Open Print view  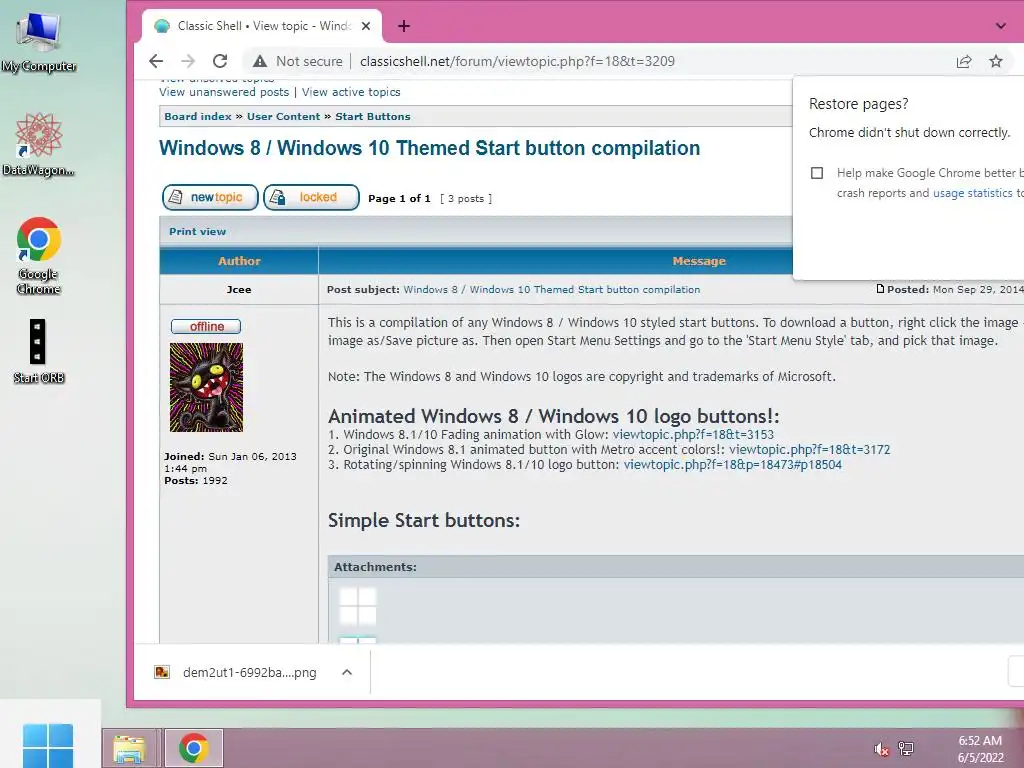click(x=197, y=231)
